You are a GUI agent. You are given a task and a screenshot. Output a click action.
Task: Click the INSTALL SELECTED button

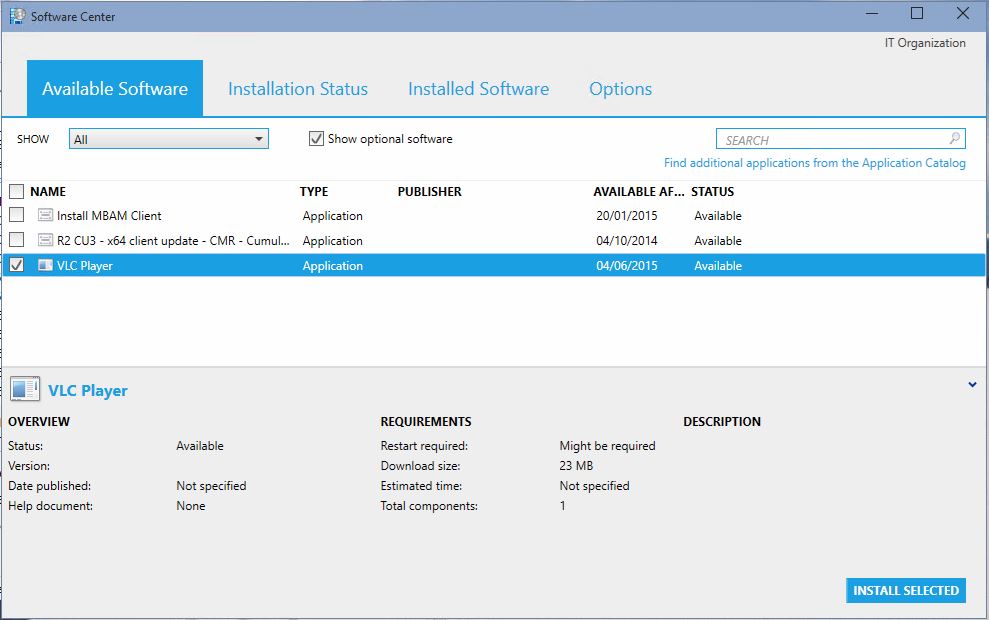click(x=906, y=591)
